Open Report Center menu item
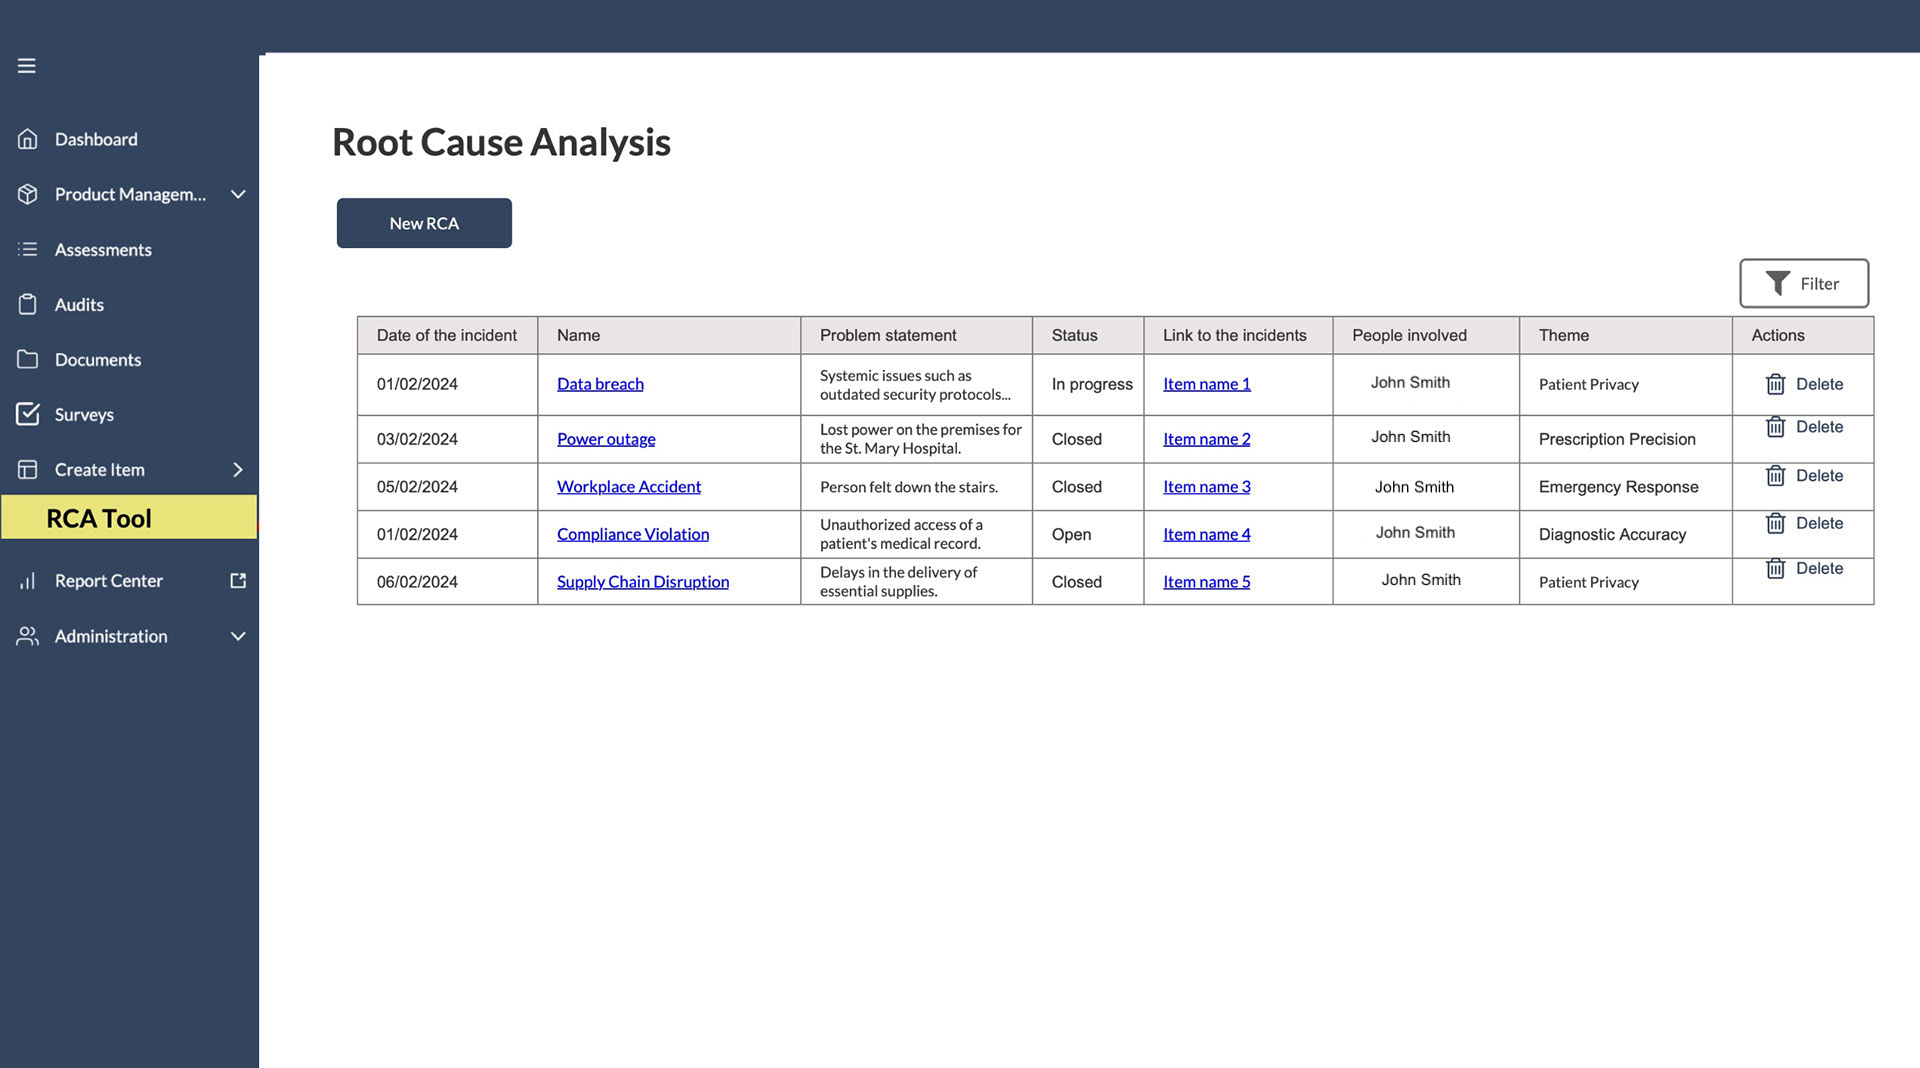Image resolution: width=1920 pixels, height=1068 pixels. pyautogui.click(x=108, y=580)
